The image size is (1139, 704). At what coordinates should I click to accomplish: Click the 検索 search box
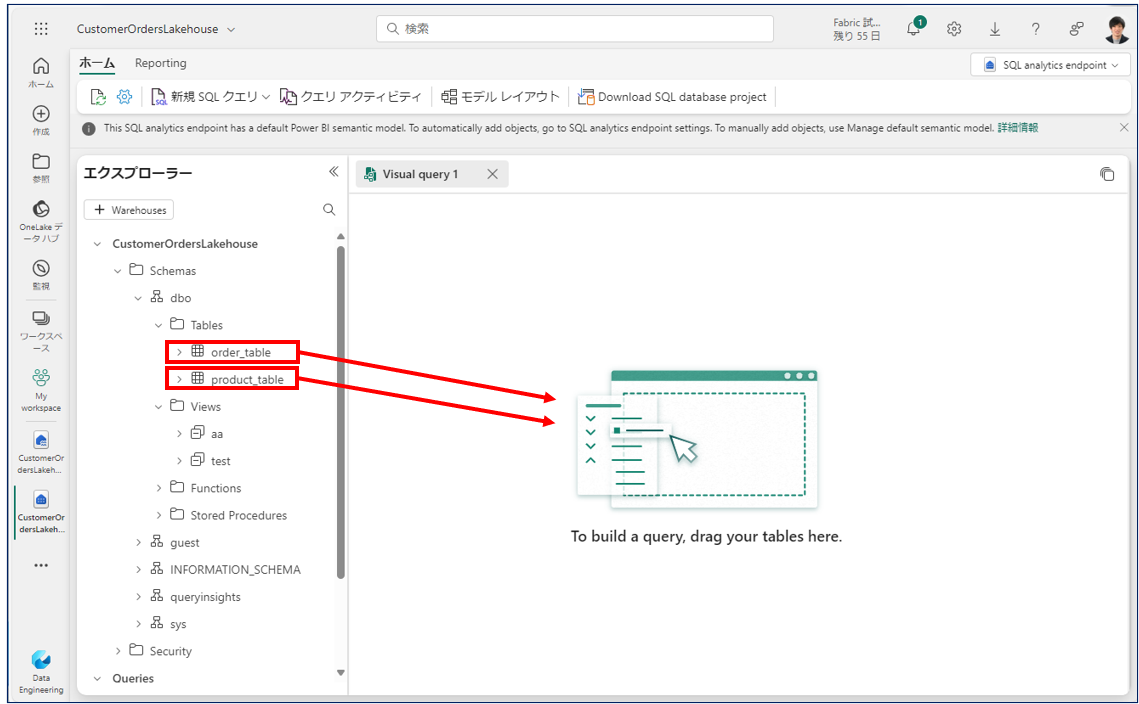click(575, 29)
